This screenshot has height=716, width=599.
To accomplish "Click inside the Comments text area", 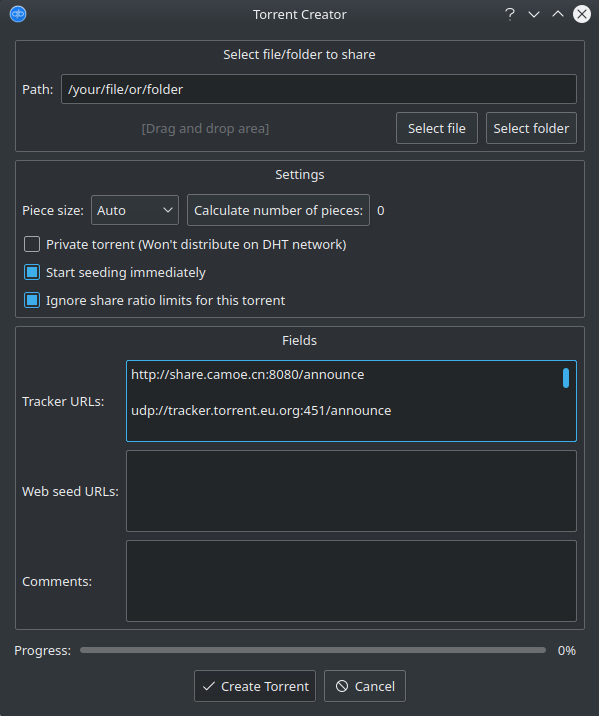I will coord(351,581).
